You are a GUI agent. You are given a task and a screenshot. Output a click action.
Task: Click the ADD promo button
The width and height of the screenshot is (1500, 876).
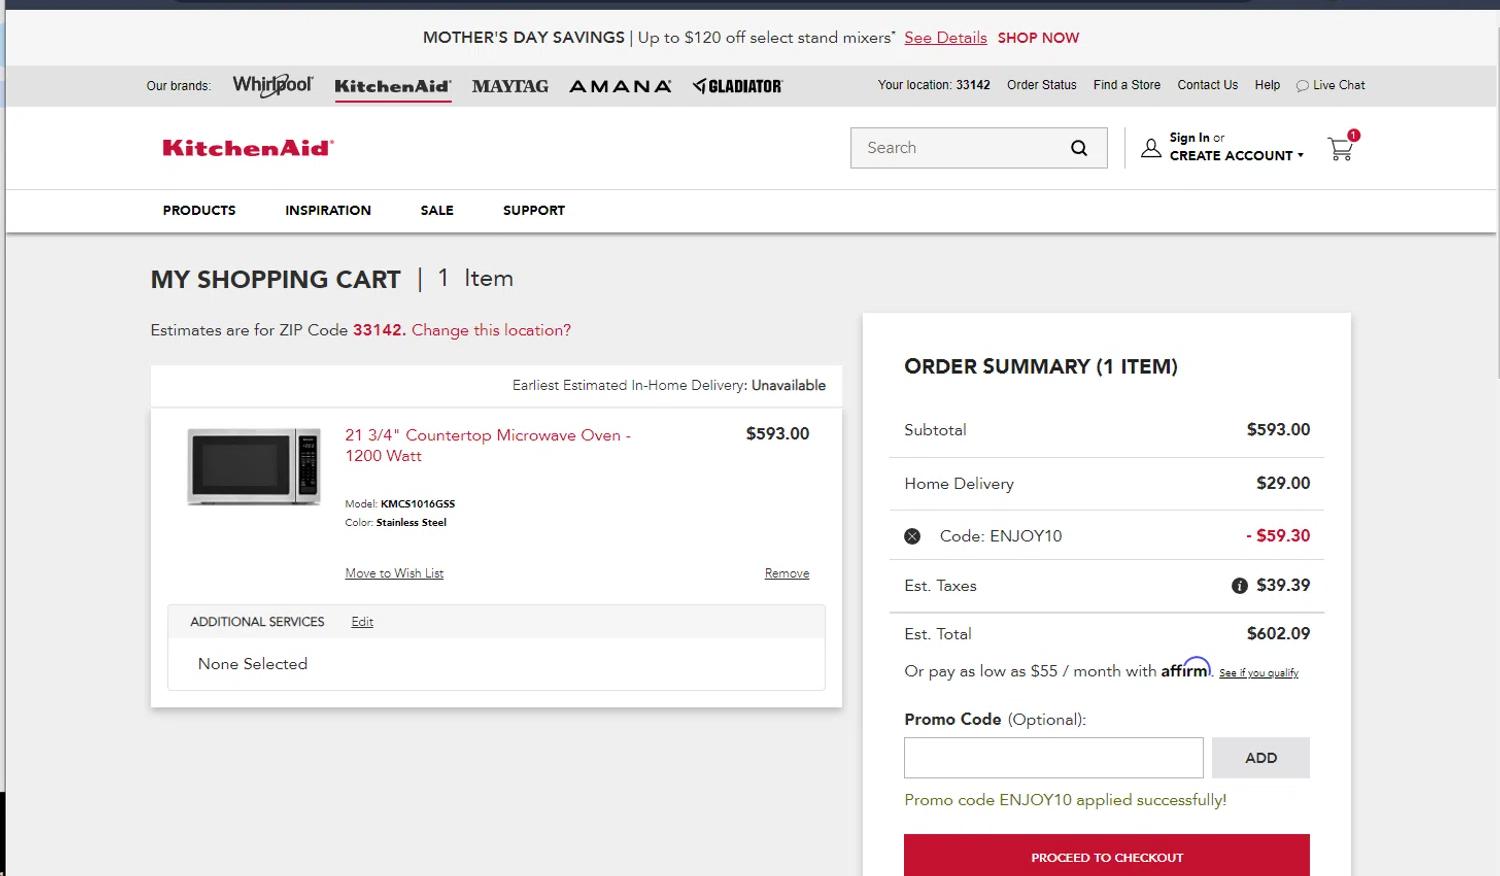point(1261,758)
